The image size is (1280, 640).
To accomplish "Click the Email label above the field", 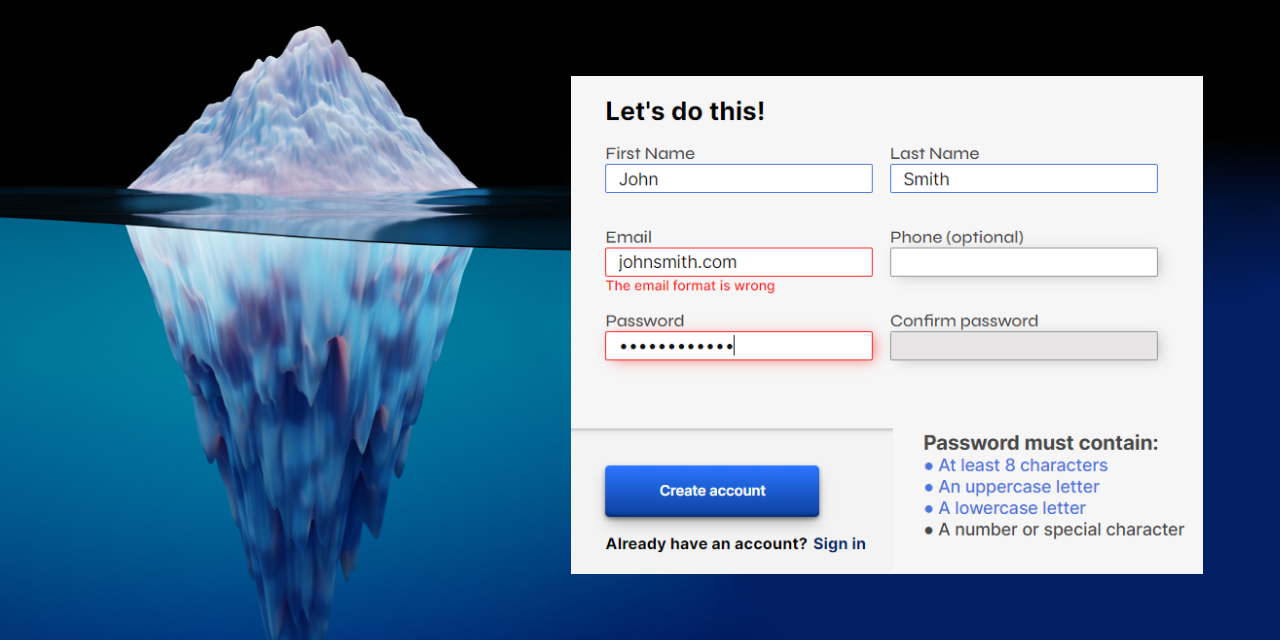I will [x=628, y=237].
